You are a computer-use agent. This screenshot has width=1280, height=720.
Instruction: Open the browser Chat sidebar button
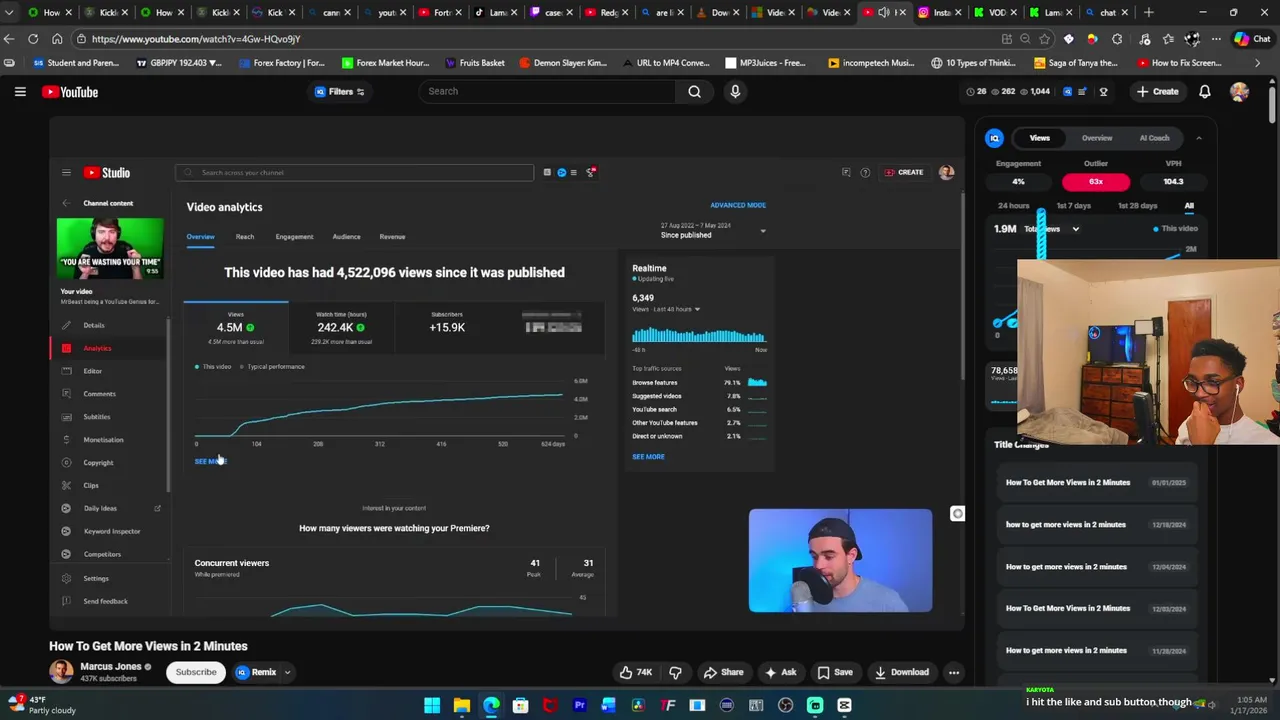[x=1254, y=39]
